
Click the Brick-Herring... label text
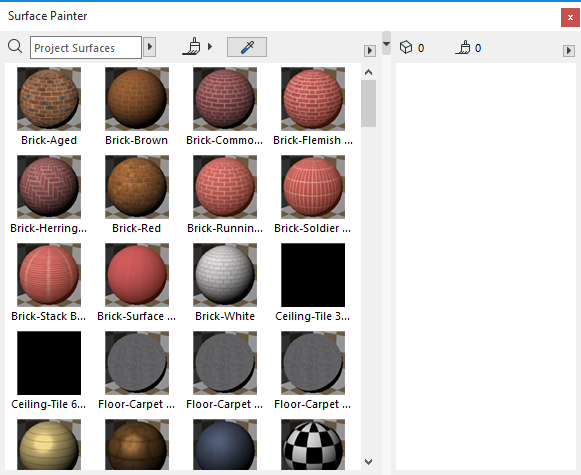[49, 228]
